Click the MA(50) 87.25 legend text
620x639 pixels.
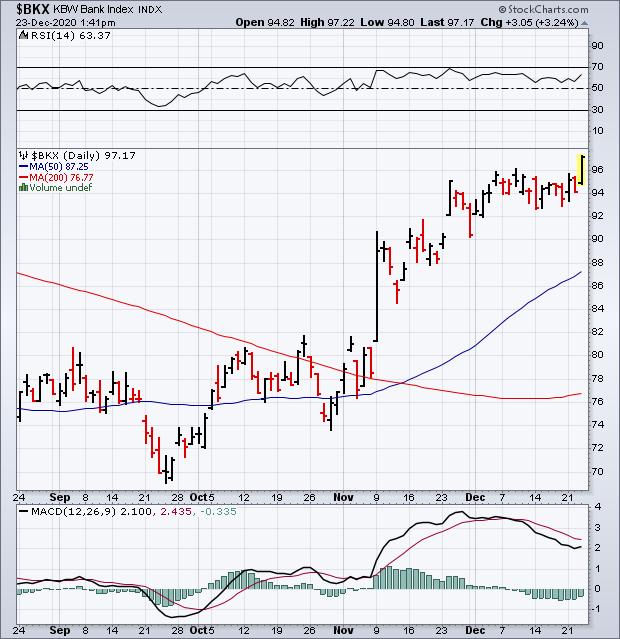click(x=60, y=167)
